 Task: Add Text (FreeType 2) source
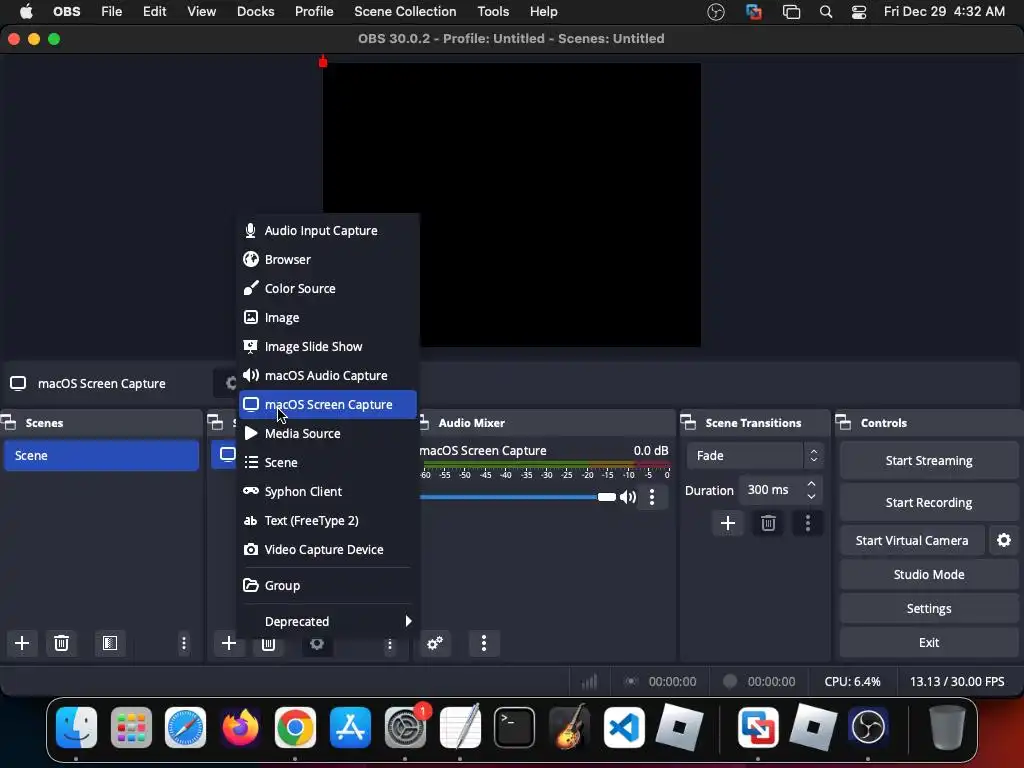(327, 520)
